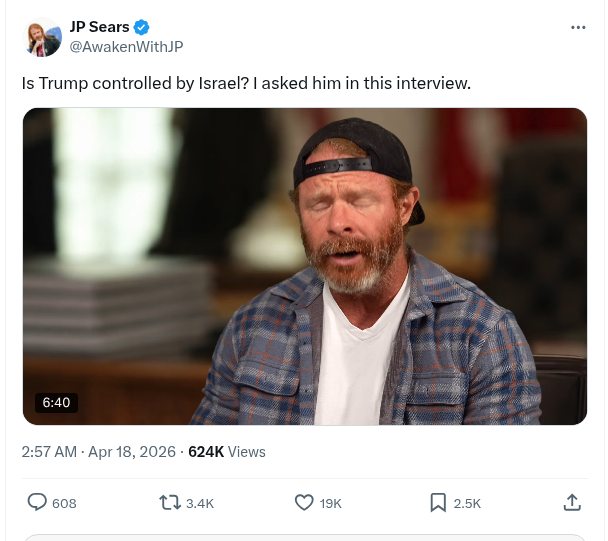608x541 pixels.
Task: Open the share post icon
Action: point(572,502)
